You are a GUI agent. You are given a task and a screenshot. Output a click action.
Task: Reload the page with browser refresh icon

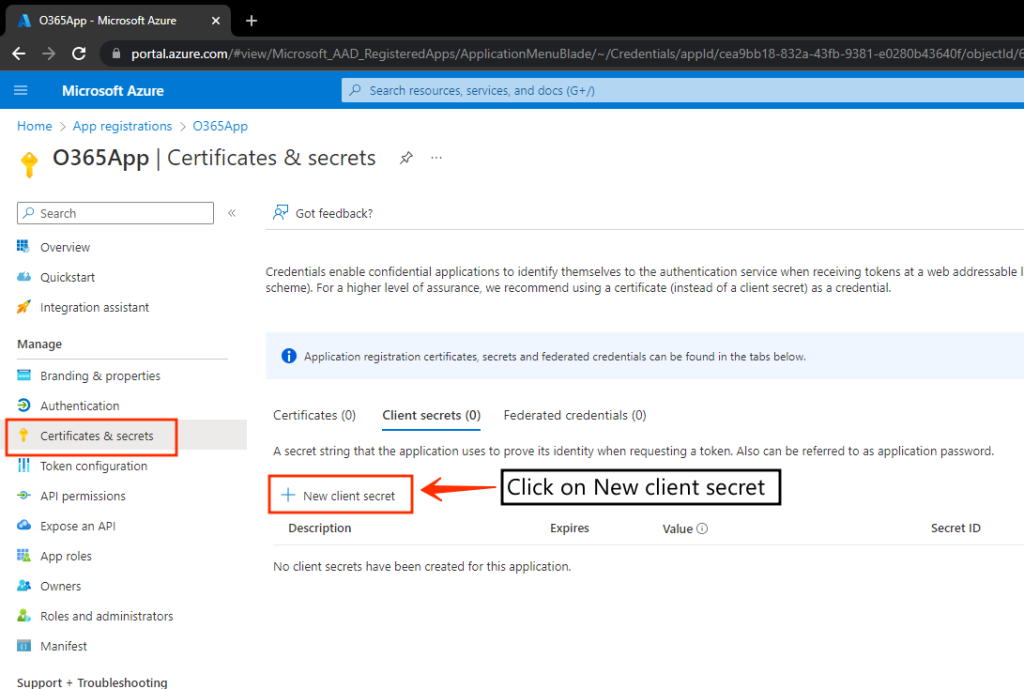click(79, 54)
